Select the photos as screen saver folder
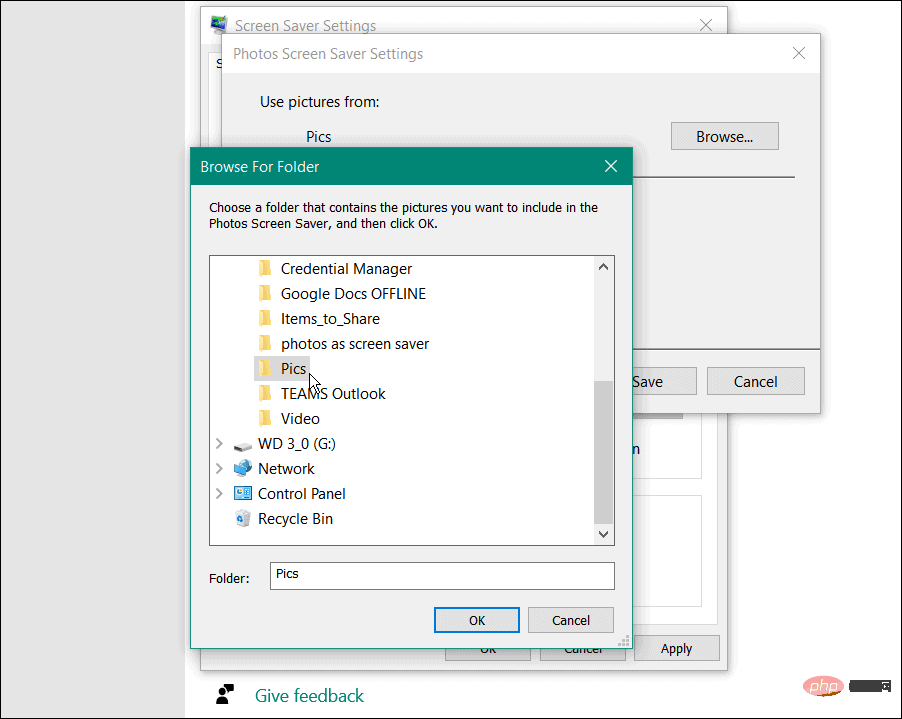 click(355, 343)
